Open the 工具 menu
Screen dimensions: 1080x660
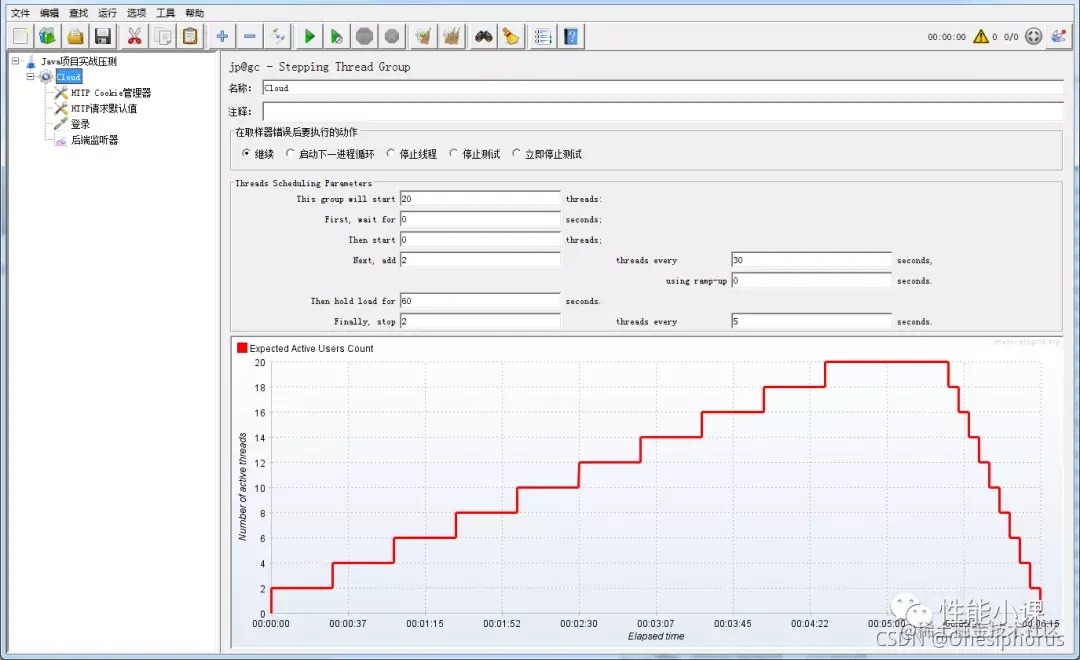click(x=165, y=12)
